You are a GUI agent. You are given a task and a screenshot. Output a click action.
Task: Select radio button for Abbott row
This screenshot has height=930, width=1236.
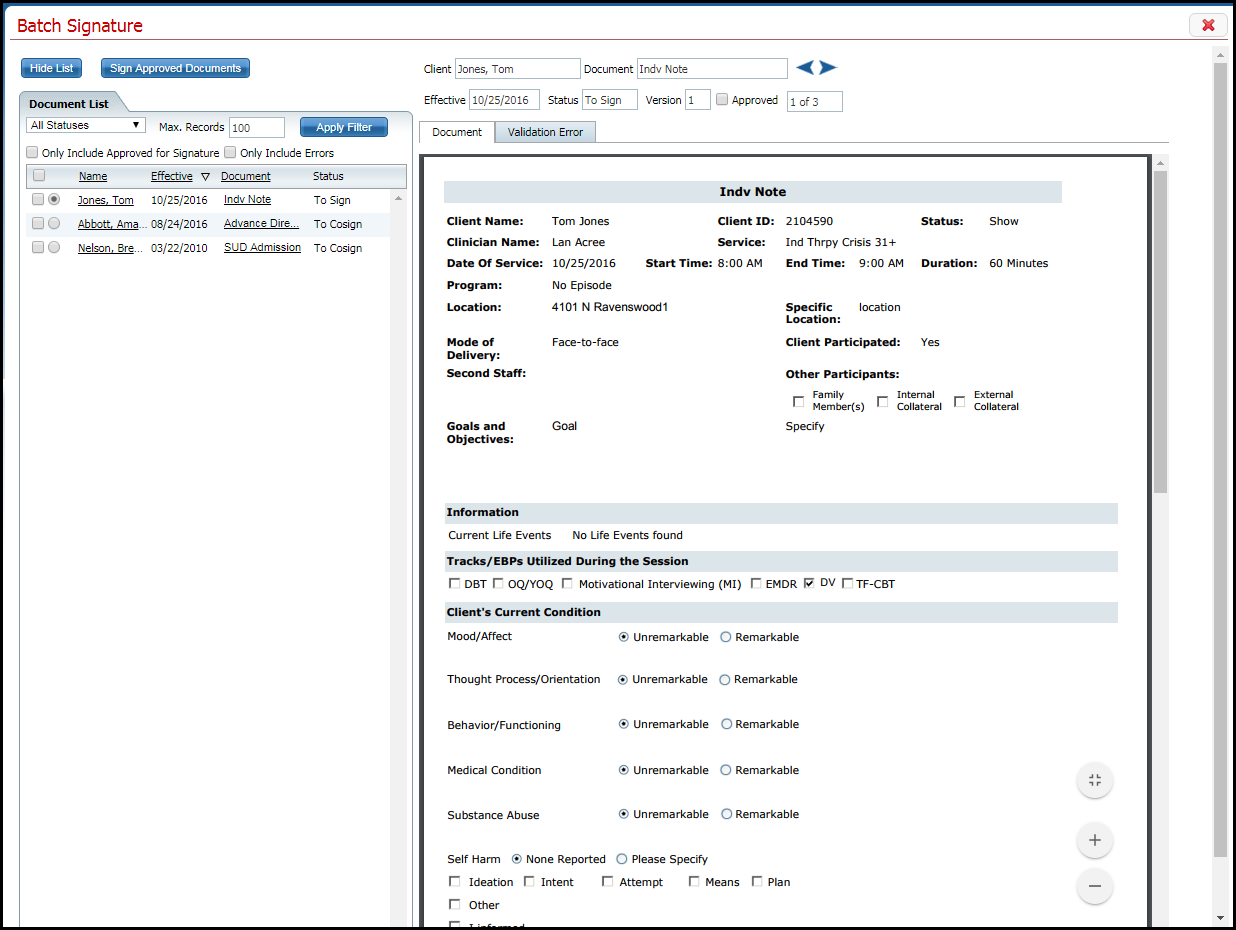tap(54, 224)
